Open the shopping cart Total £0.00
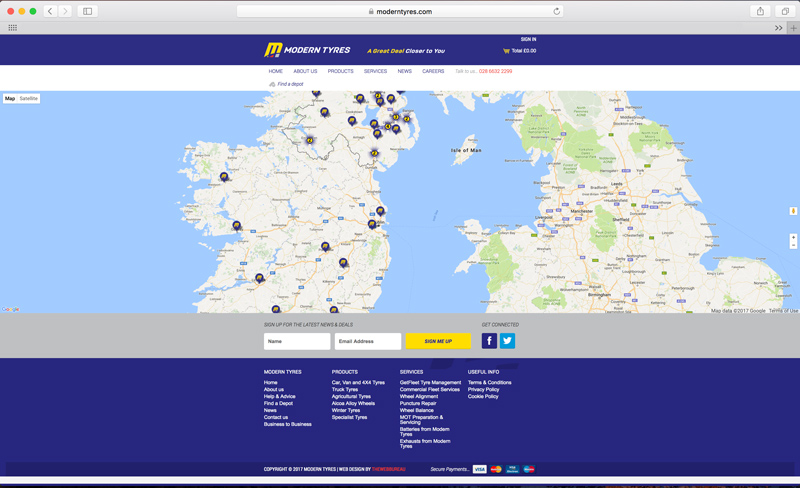 pos(519,51)
